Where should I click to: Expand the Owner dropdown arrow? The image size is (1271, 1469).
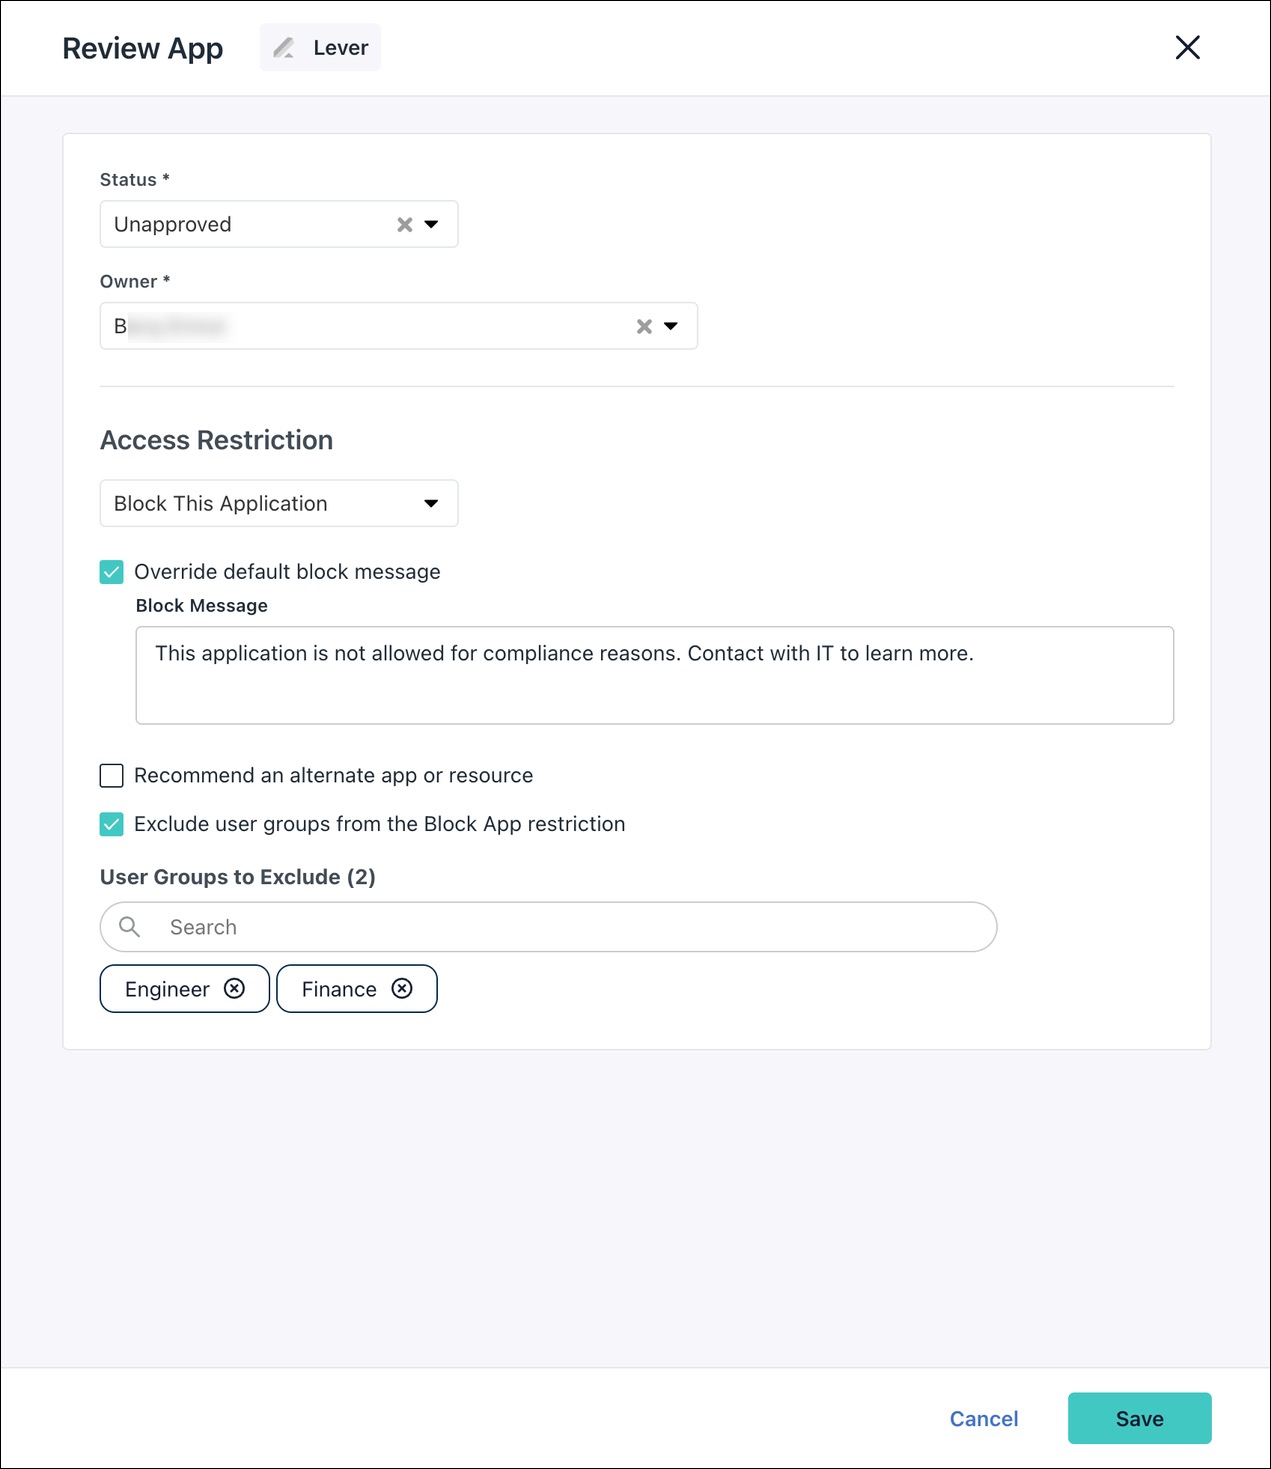(671, 327)
